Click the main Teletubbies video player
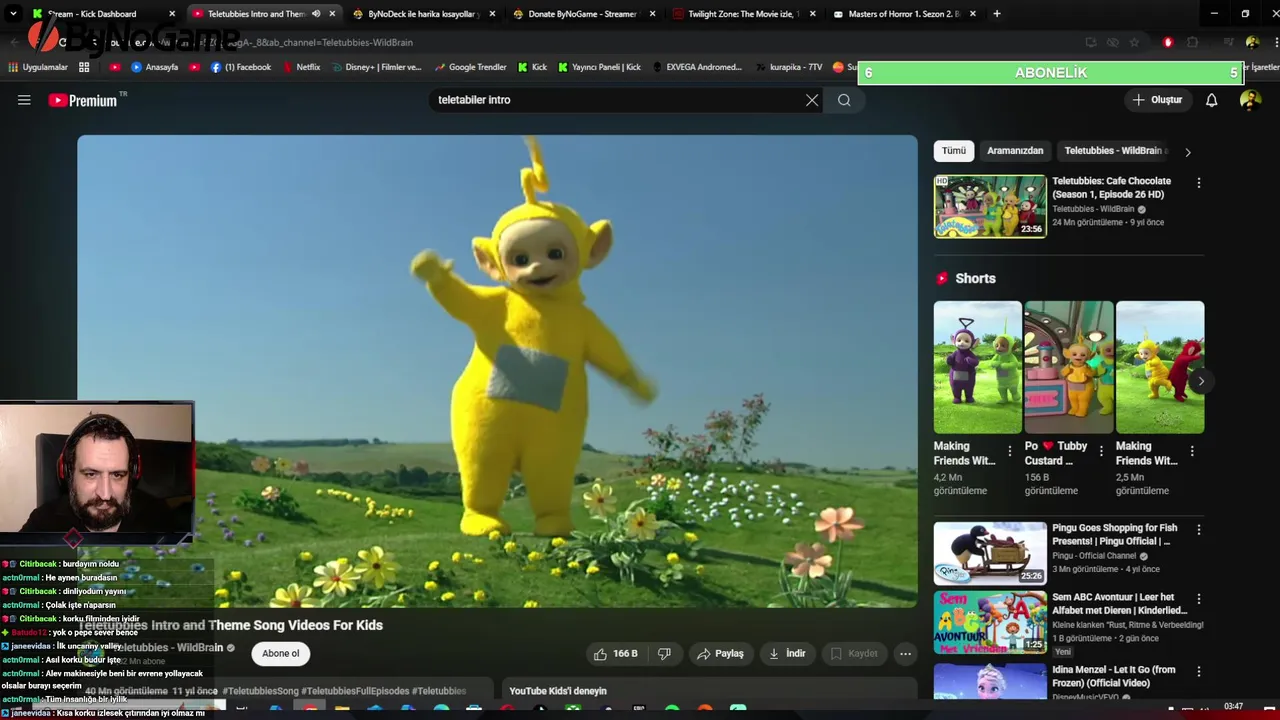The image size is (1280, 720). tap(497, 371)
